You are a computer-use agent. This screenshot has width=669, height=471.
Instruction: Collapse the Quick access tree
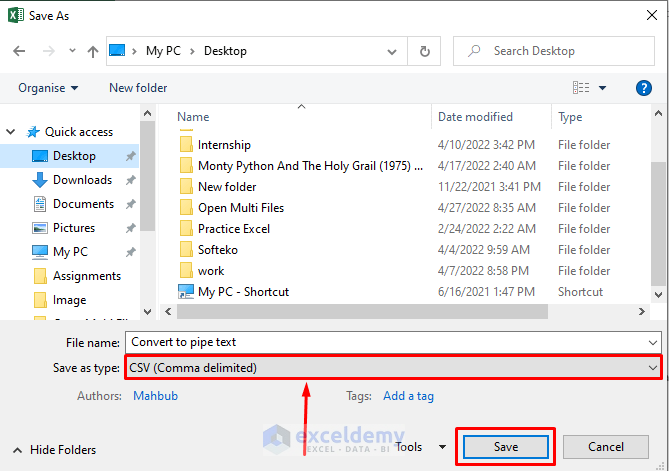pyautogui.click(x=11, y=132)
